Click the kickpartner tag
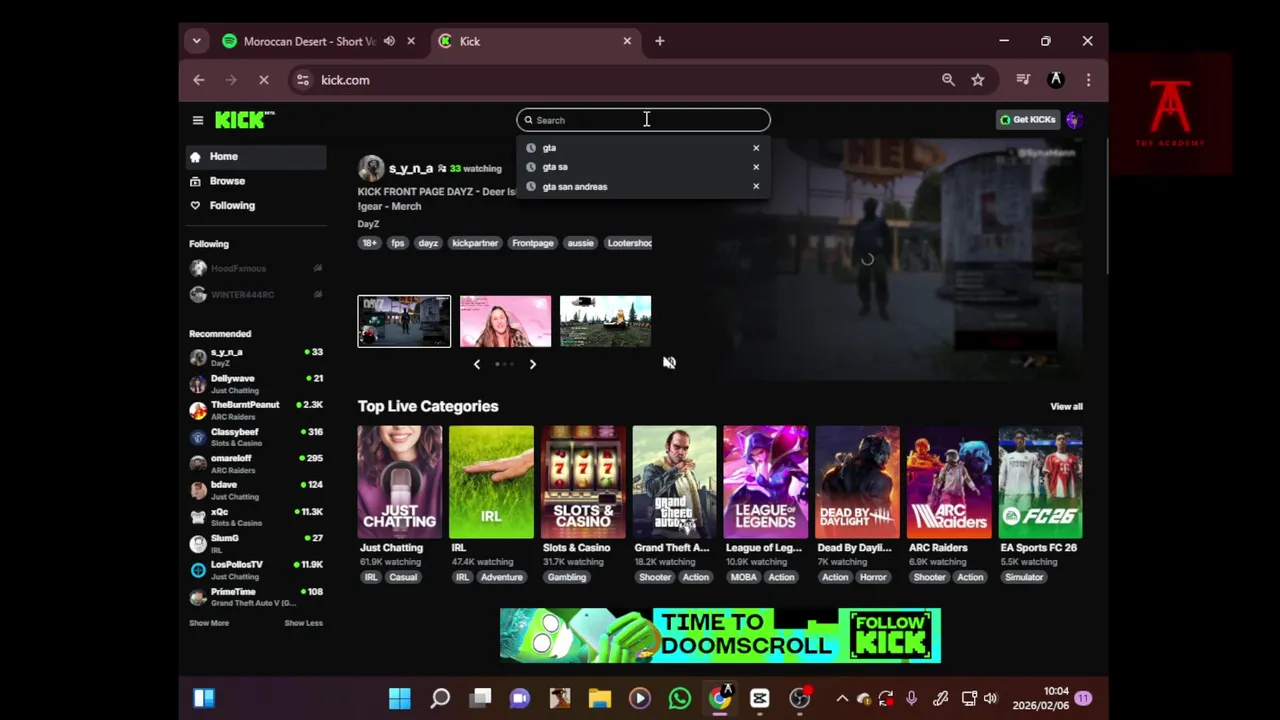The height and width of the screenshot is (720, 1280). pyautogui.click(x=475, y=243)
